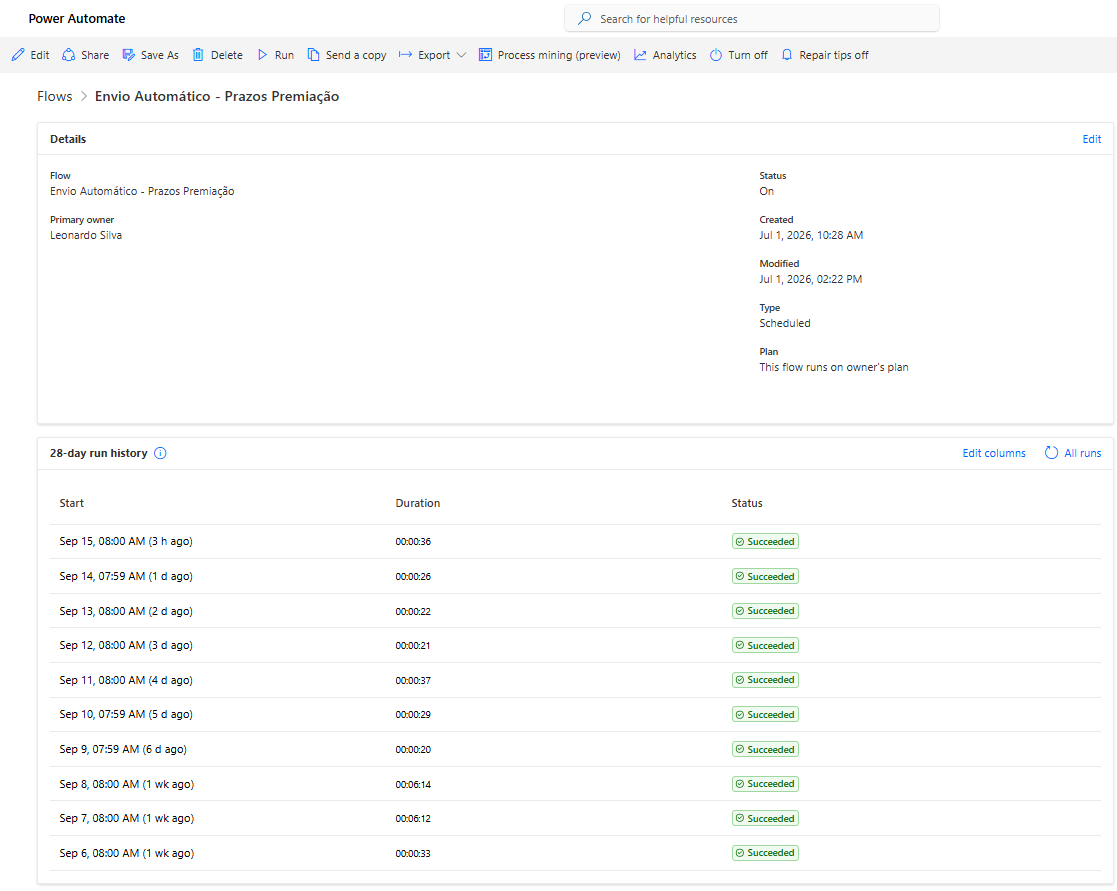This screenshot has width=1117, height=891.
Task: Click Succeeded badge for Sep 6 run
Action: point(765,853)
